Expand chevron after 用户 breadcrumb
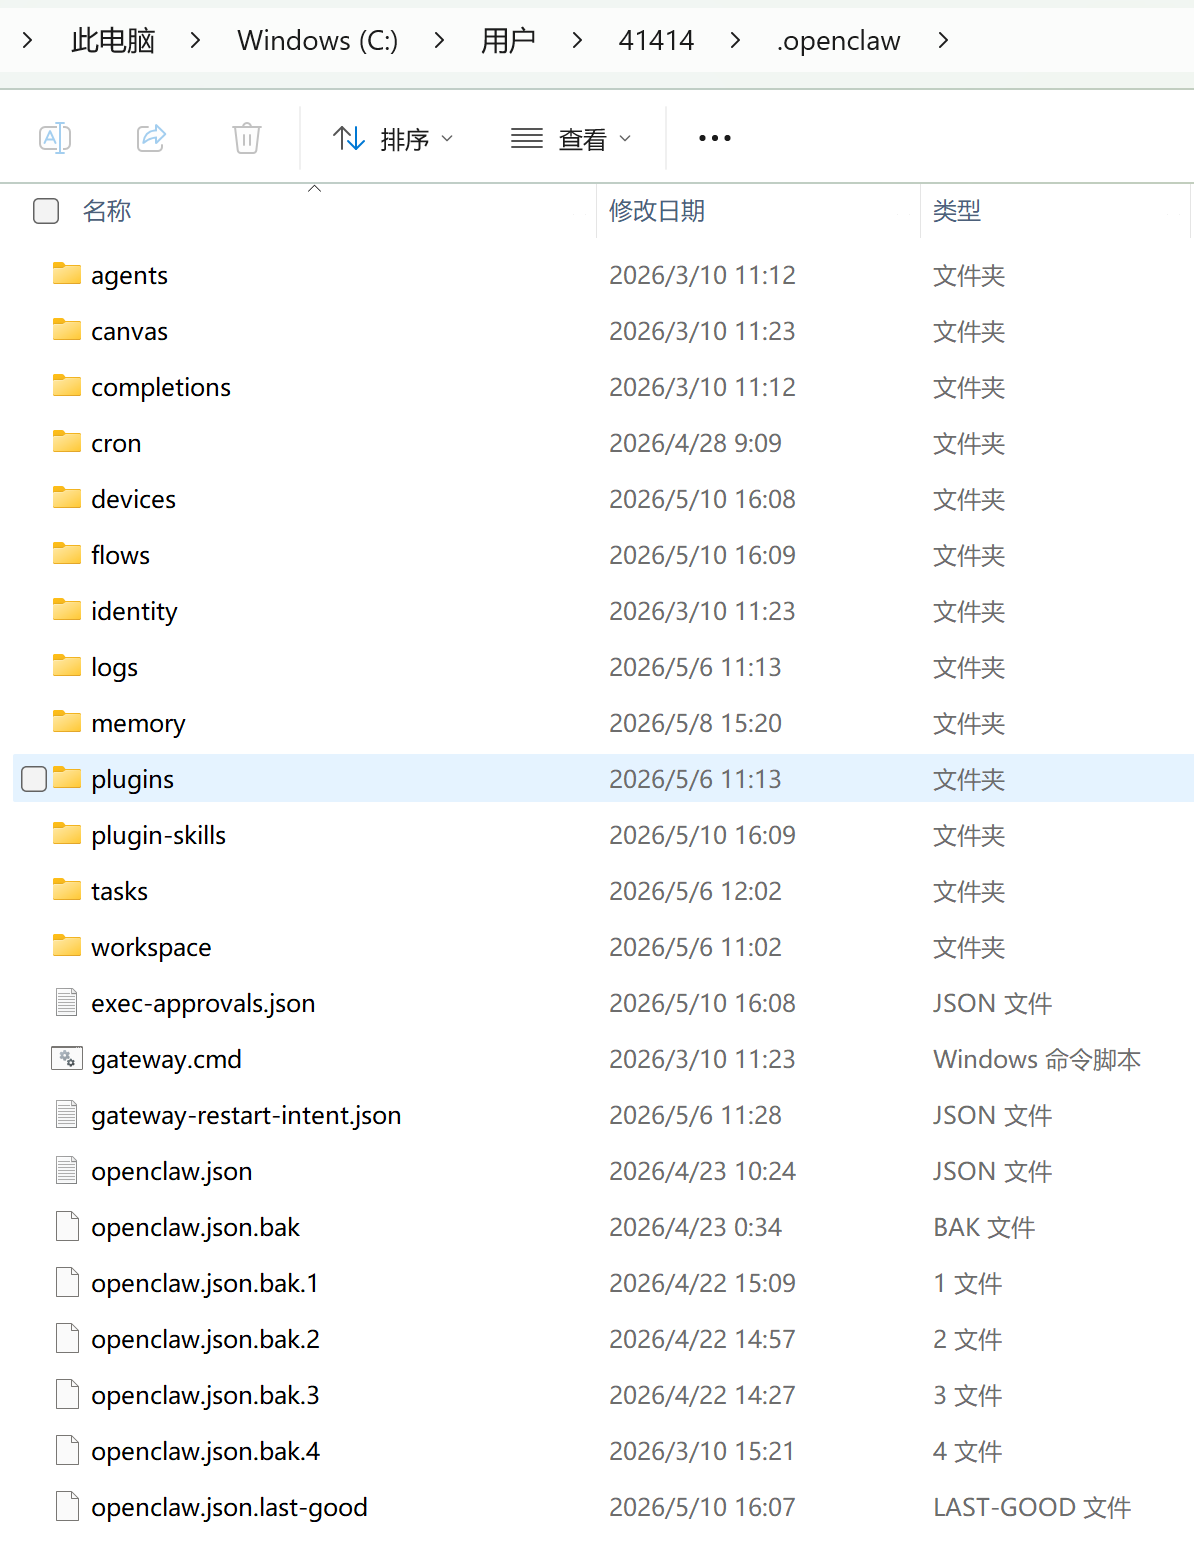Viewport: 1194px width, 1542px height. pos(577,40)
